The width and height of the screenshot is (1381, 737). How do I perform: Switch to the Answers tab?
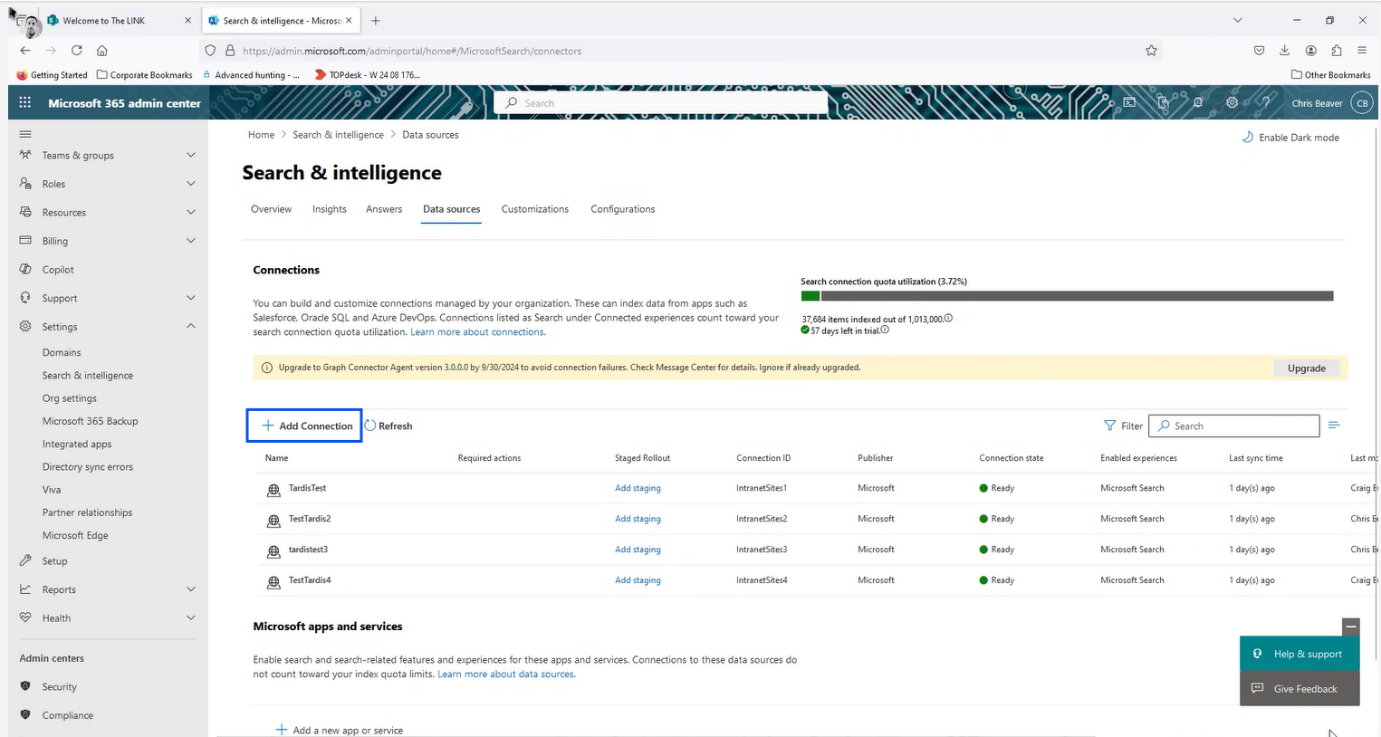[x=384, y=209]
